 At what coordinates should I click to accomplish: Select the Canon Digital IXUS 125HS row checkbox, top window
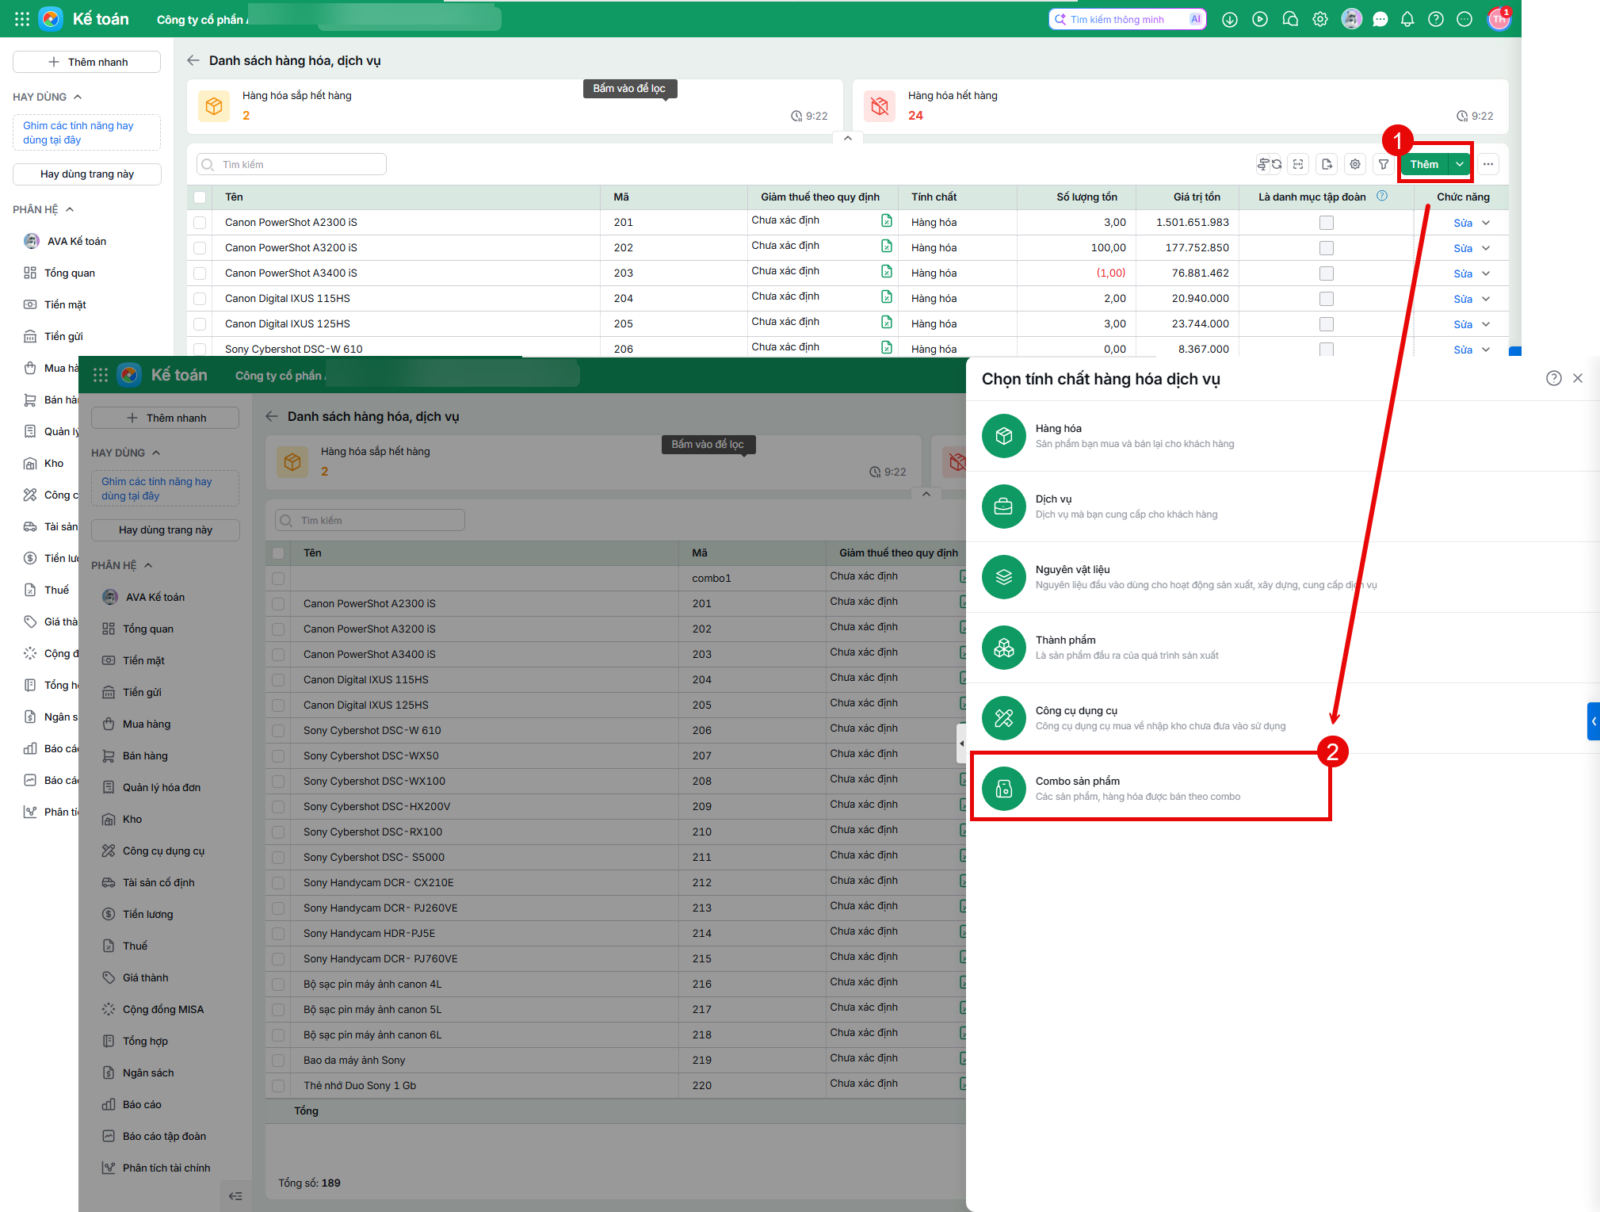(200, 324)
